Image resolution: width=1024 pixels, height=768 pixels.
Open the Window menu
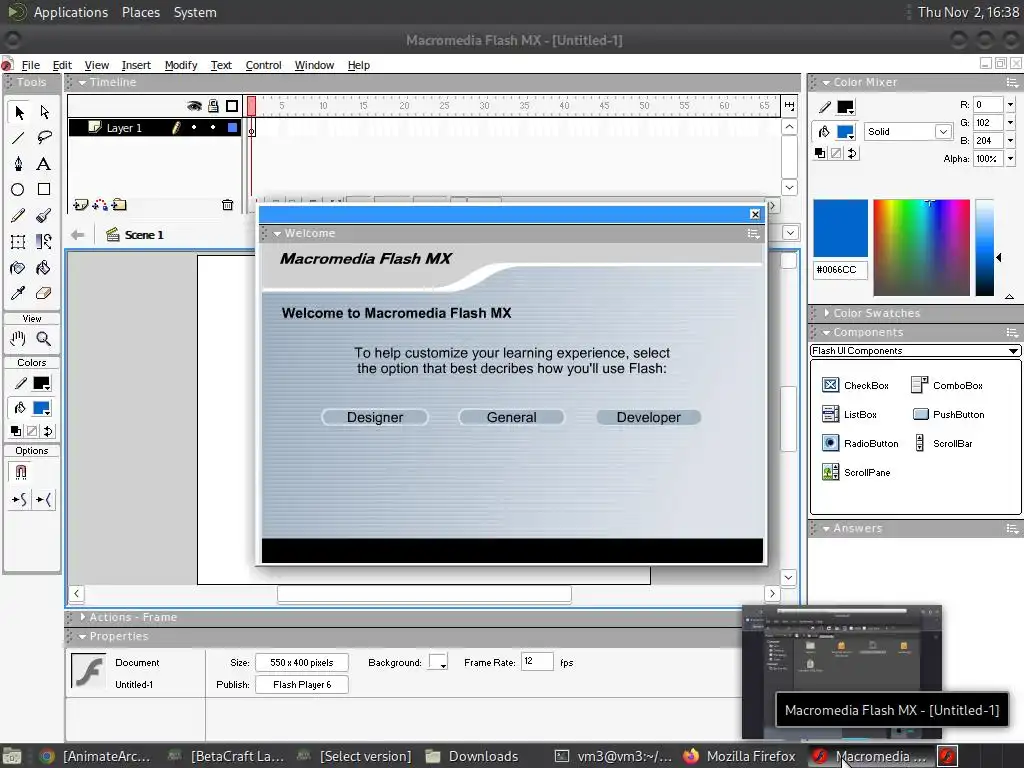[x=314, y=65]
